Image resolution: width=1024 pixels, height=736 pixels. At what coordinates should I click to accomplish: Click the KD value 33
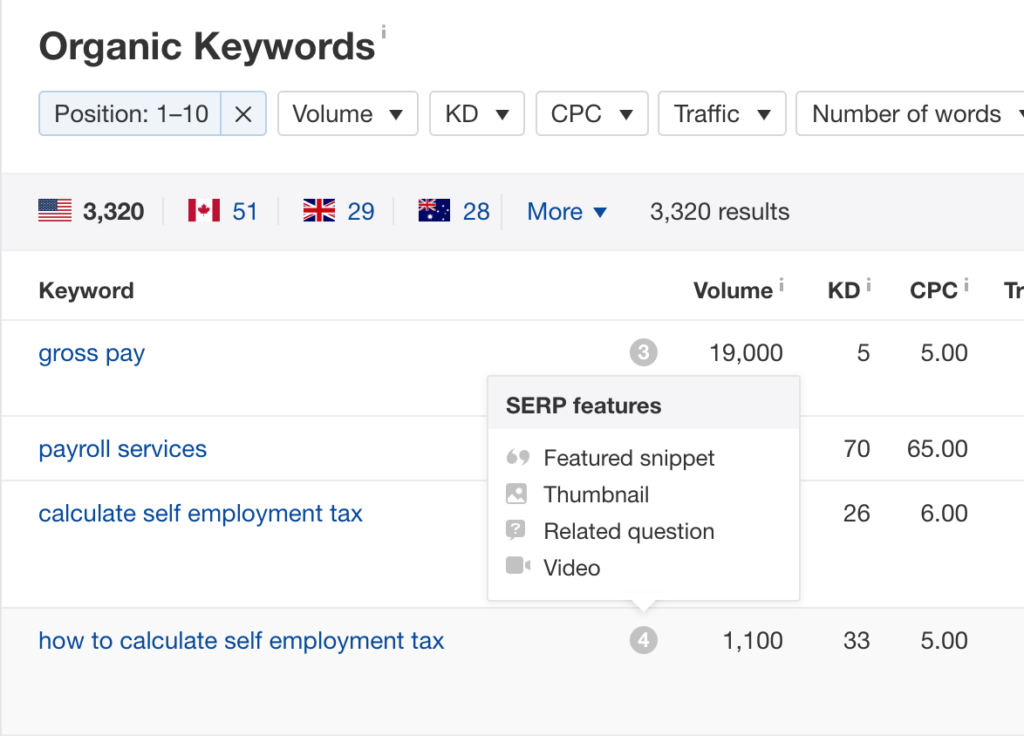tap(856, 641)
